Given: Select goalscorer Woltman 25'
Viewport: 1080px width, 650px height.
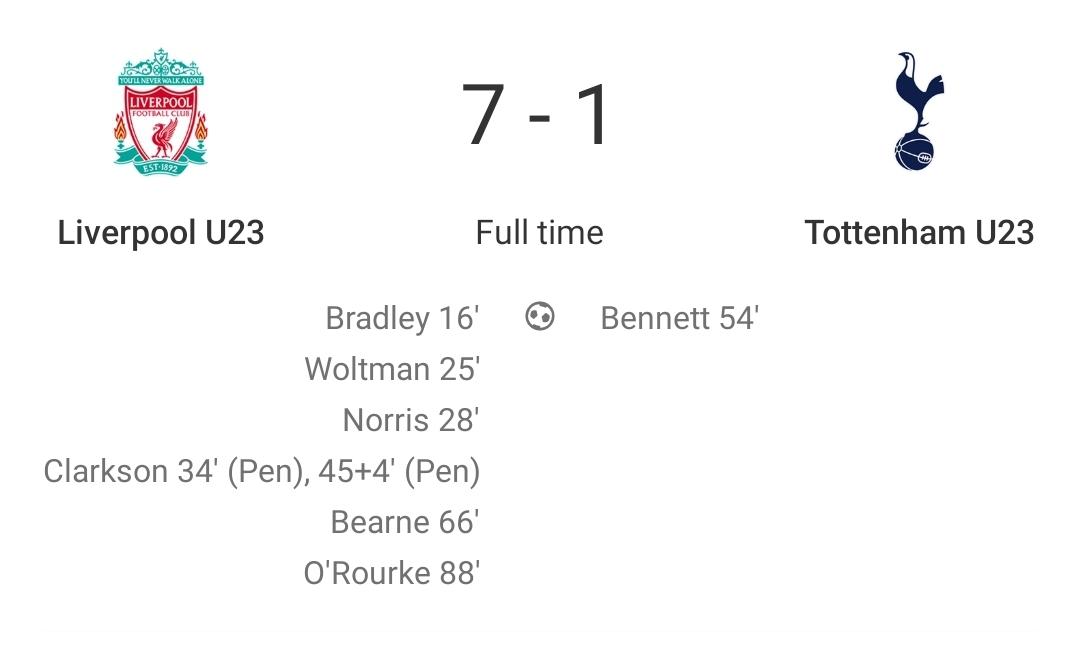Looking at the screenshot, I should pos(392,369).
